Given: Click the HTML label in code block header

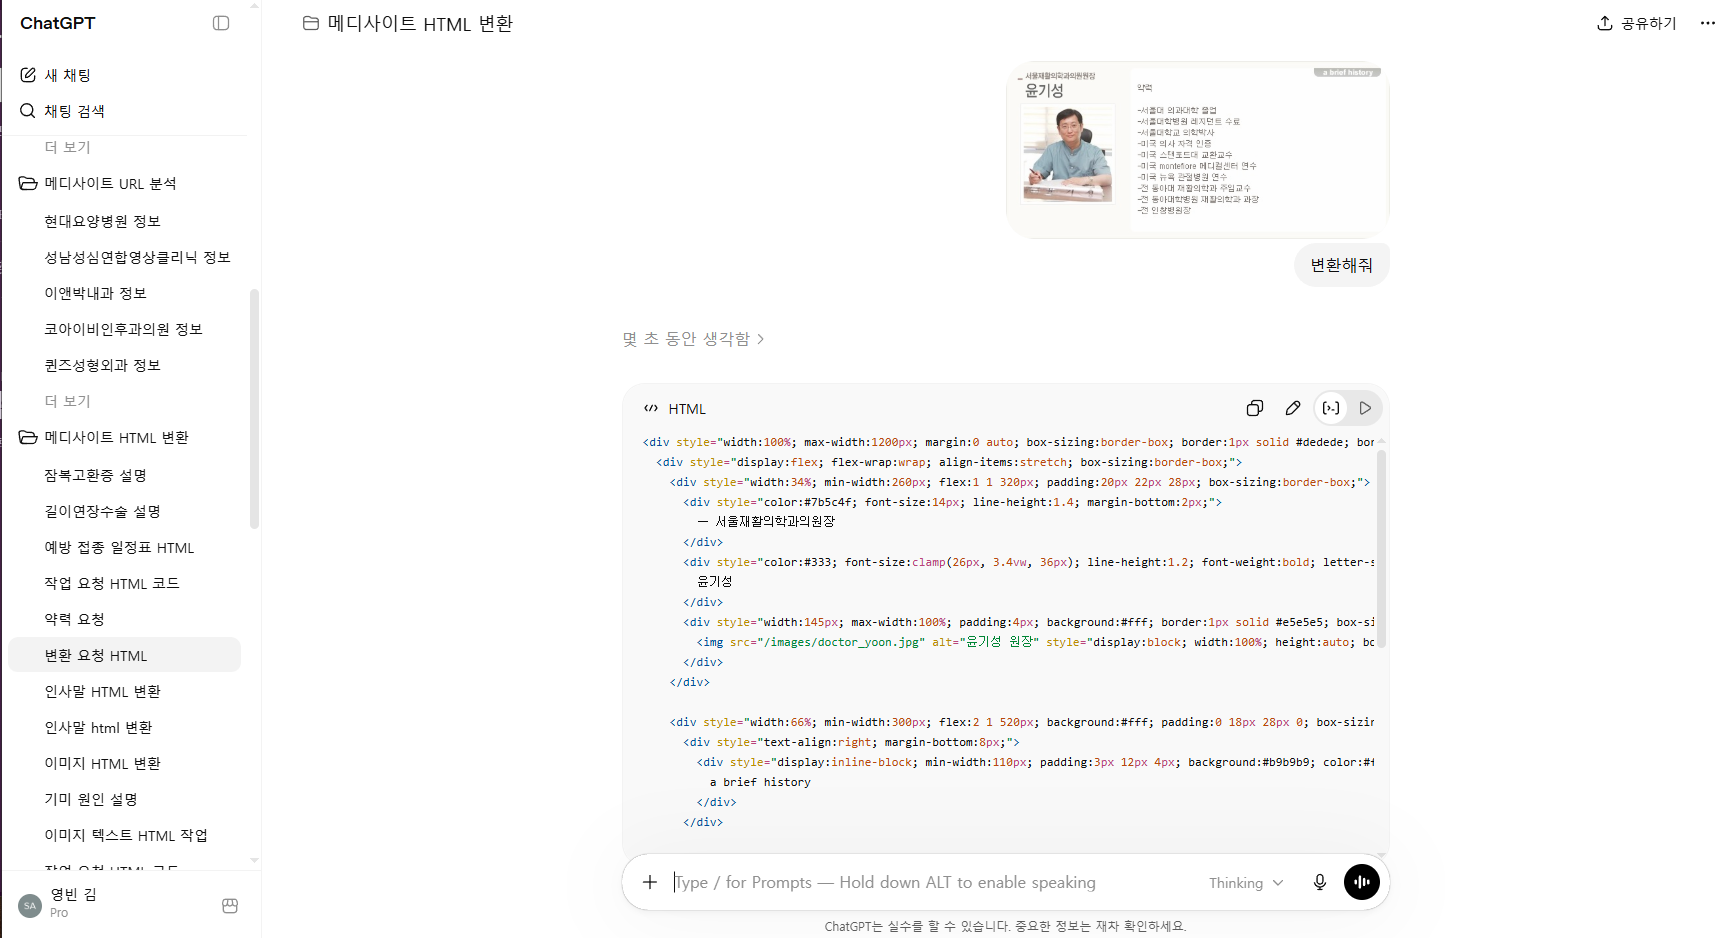Looking at the screenshot, I should click(687, 408).
